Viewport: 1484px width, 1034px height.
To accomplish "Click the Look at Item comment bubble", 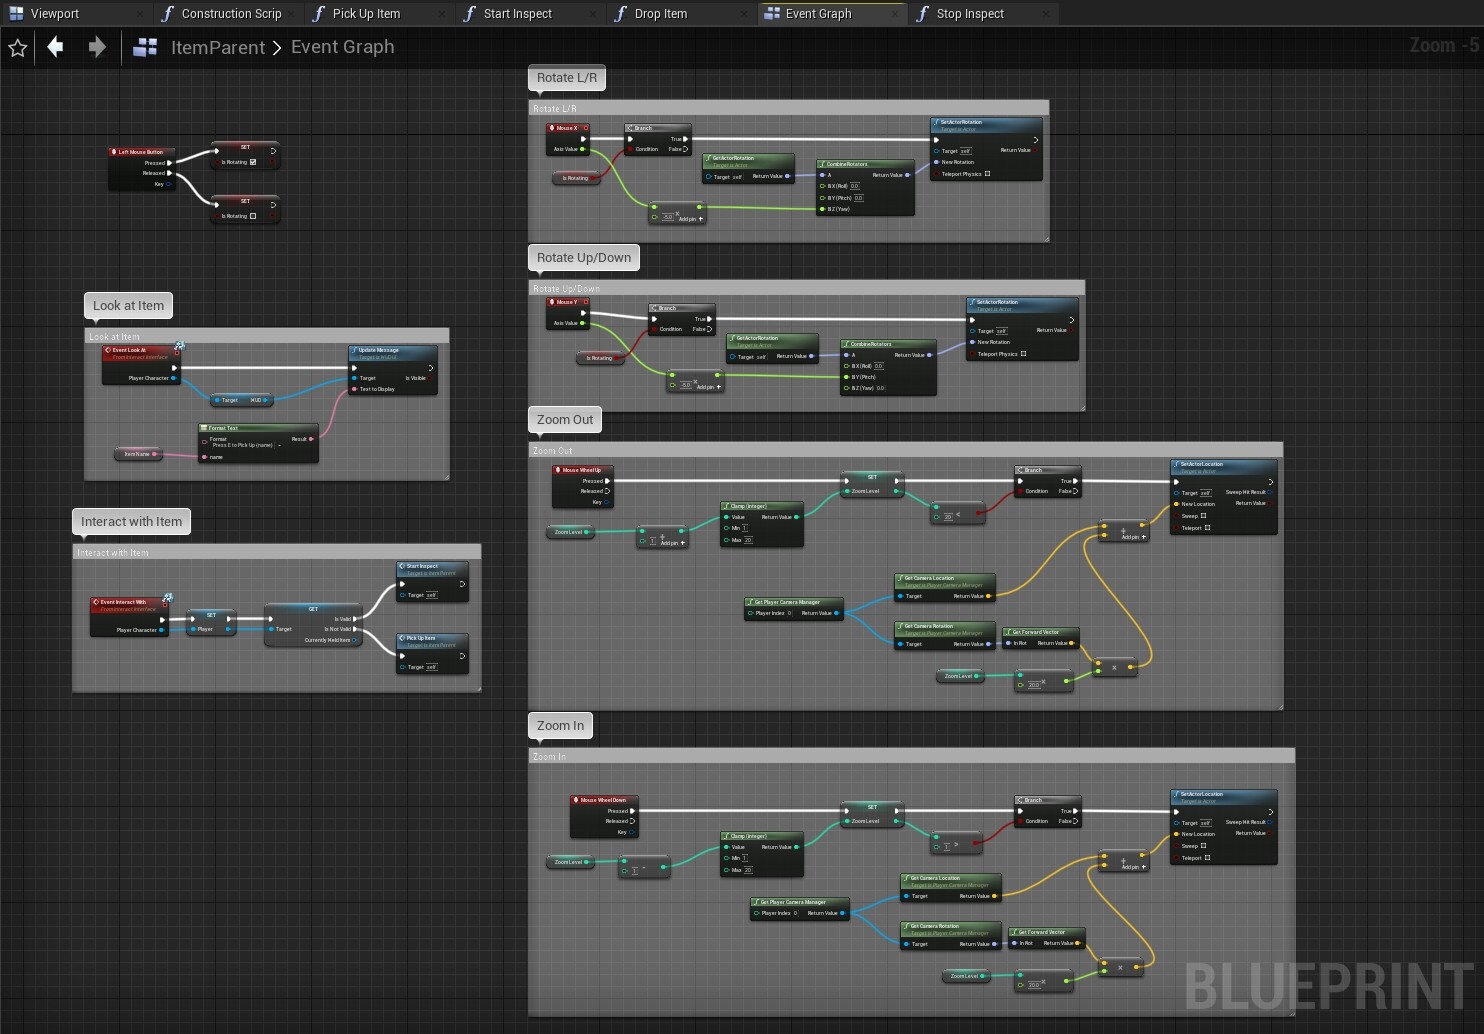I will [128, 306].
